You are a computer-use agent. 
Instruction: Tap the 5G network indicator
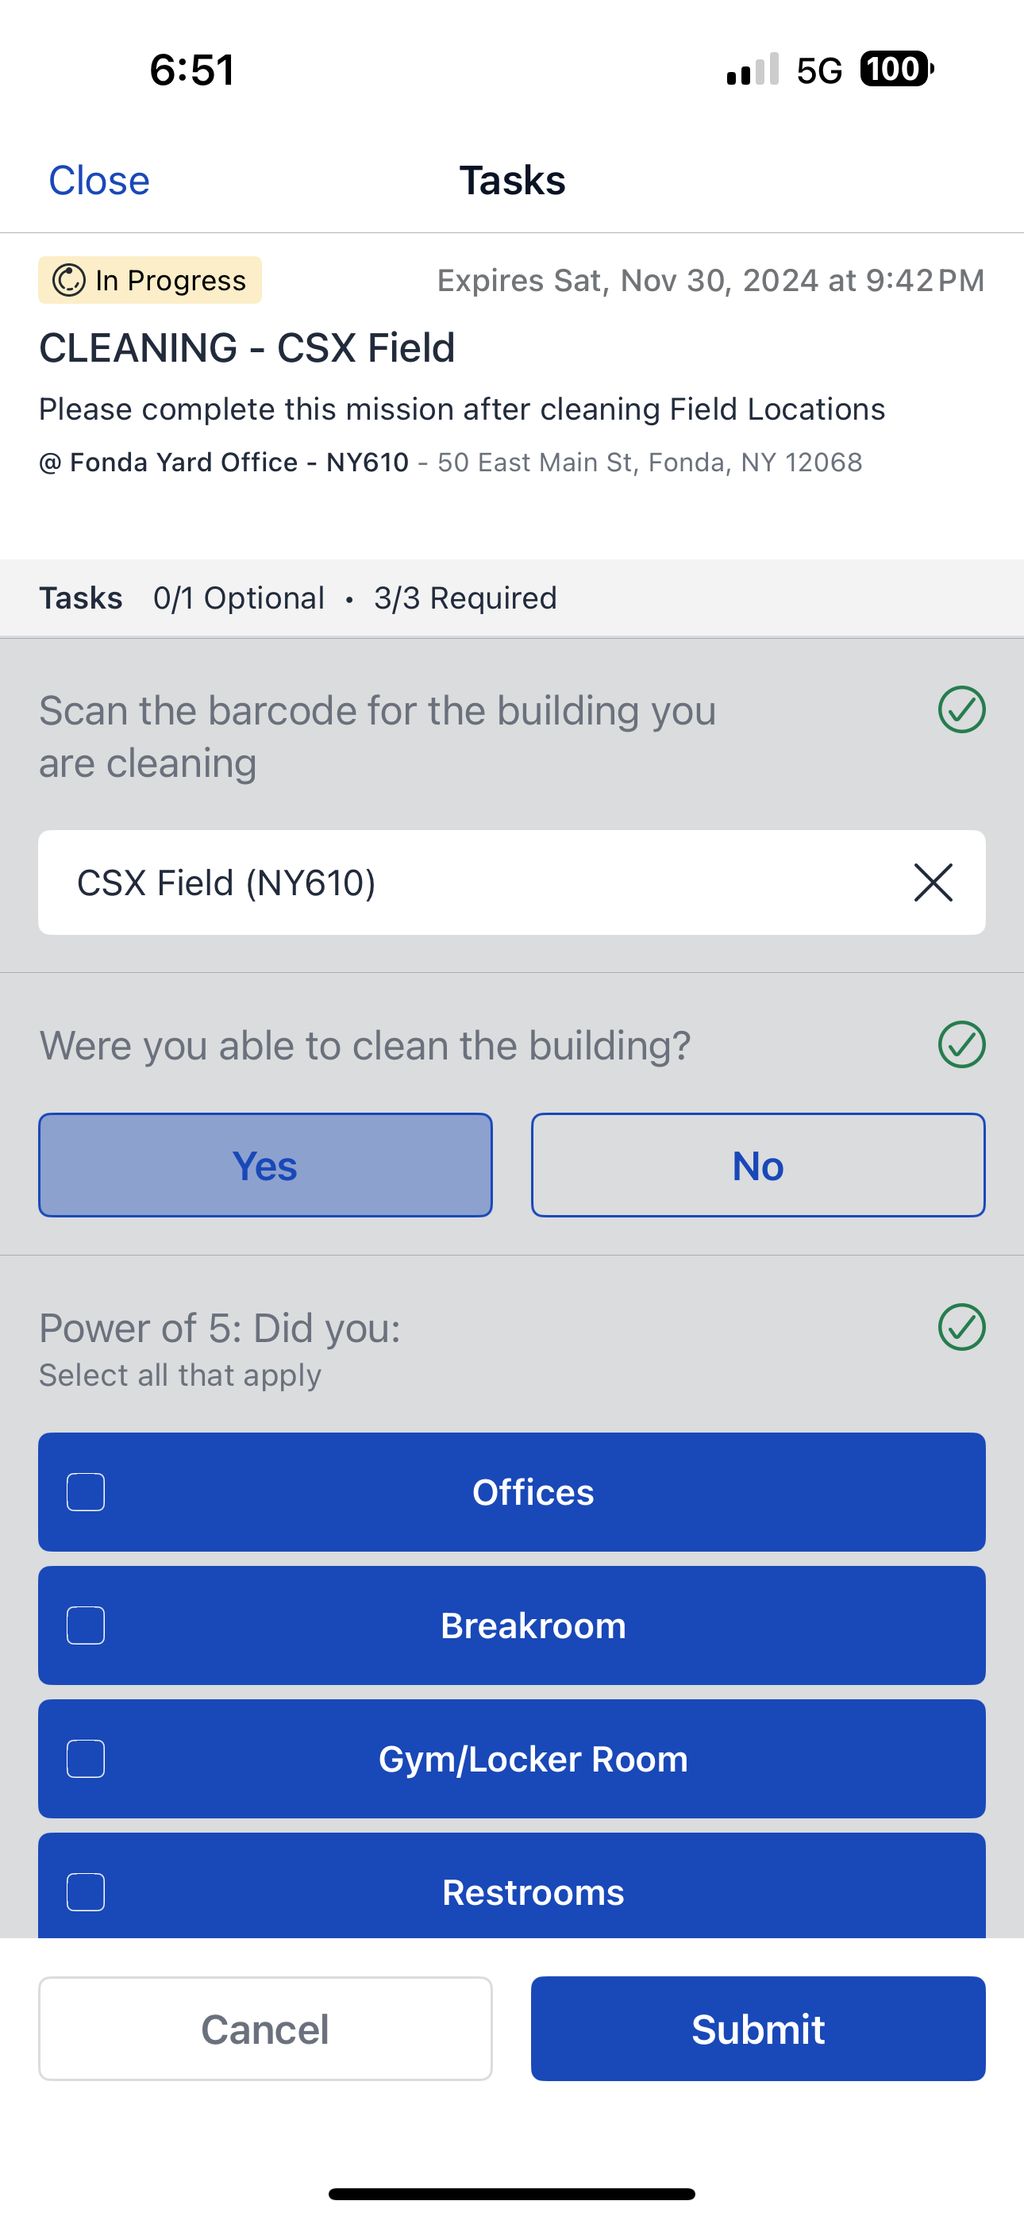coord(819,70)
